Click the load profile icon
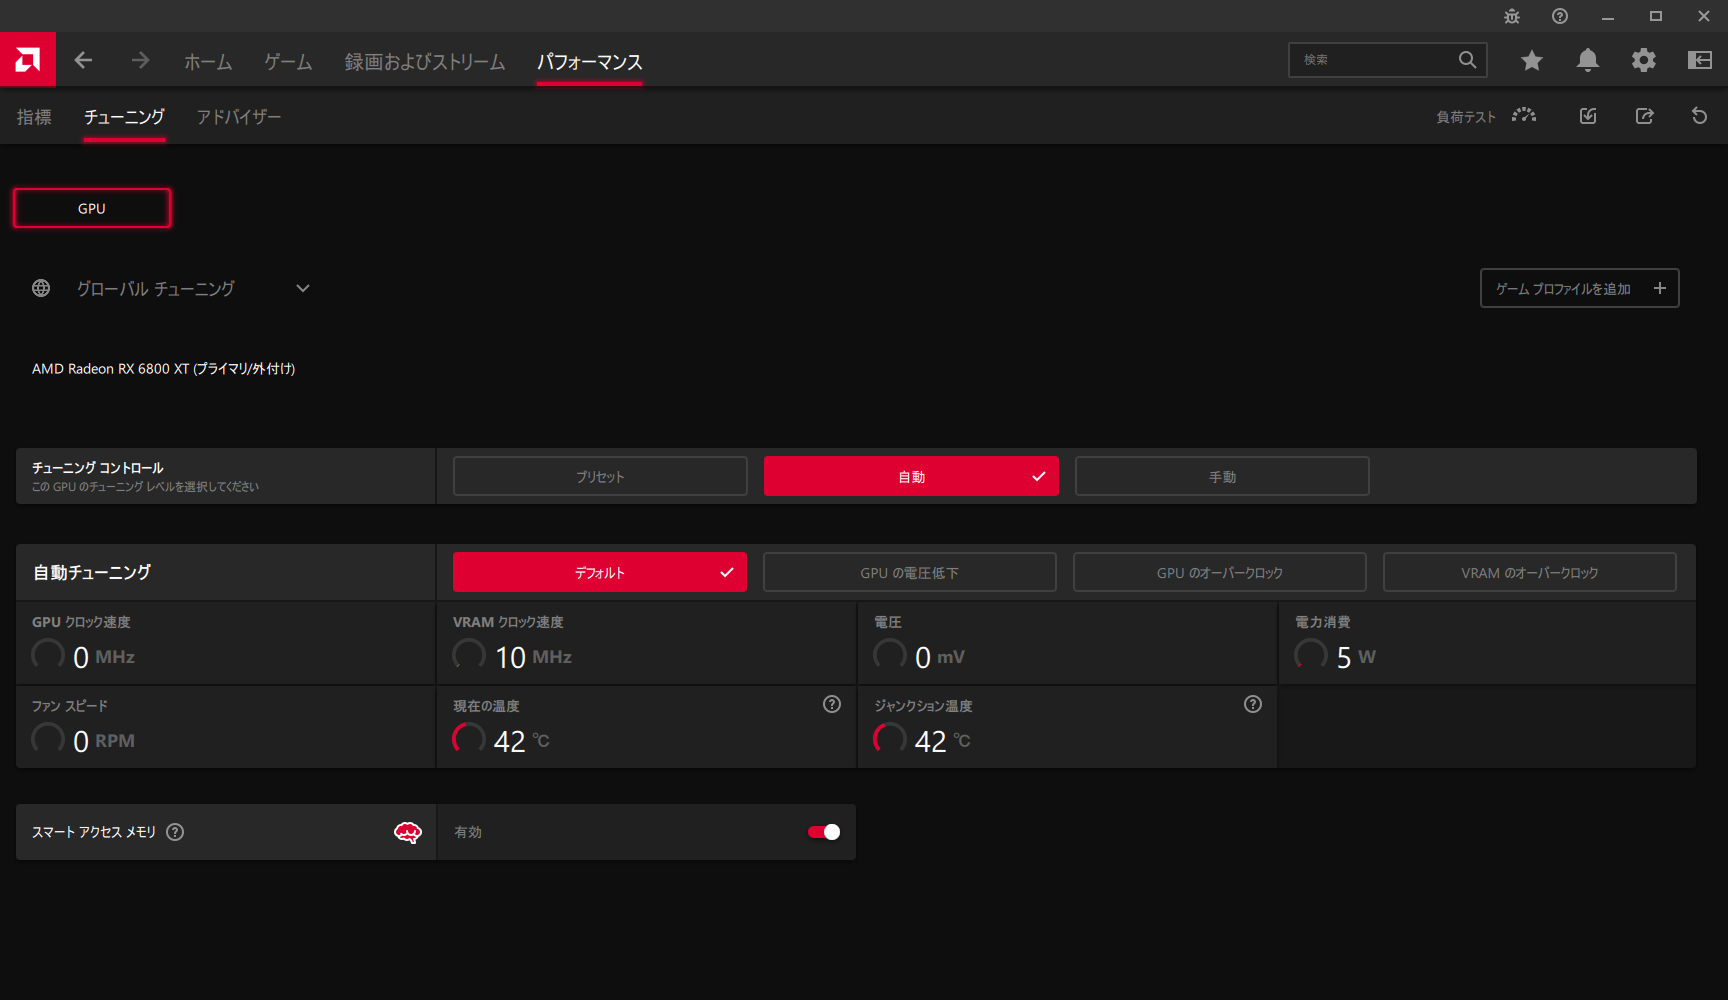Screen dimensions: 1728x1000 [x=1588, y=116]
